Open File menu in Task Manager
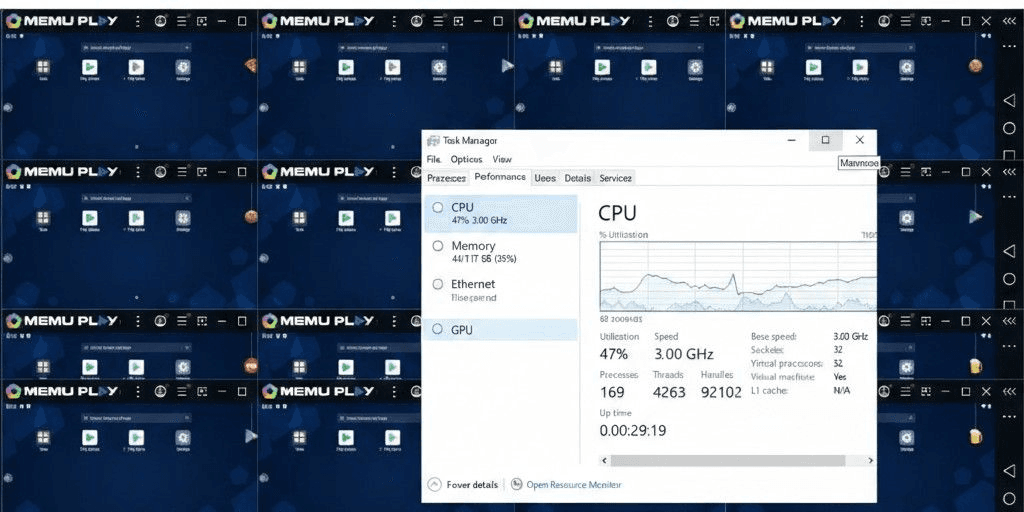 434,159
